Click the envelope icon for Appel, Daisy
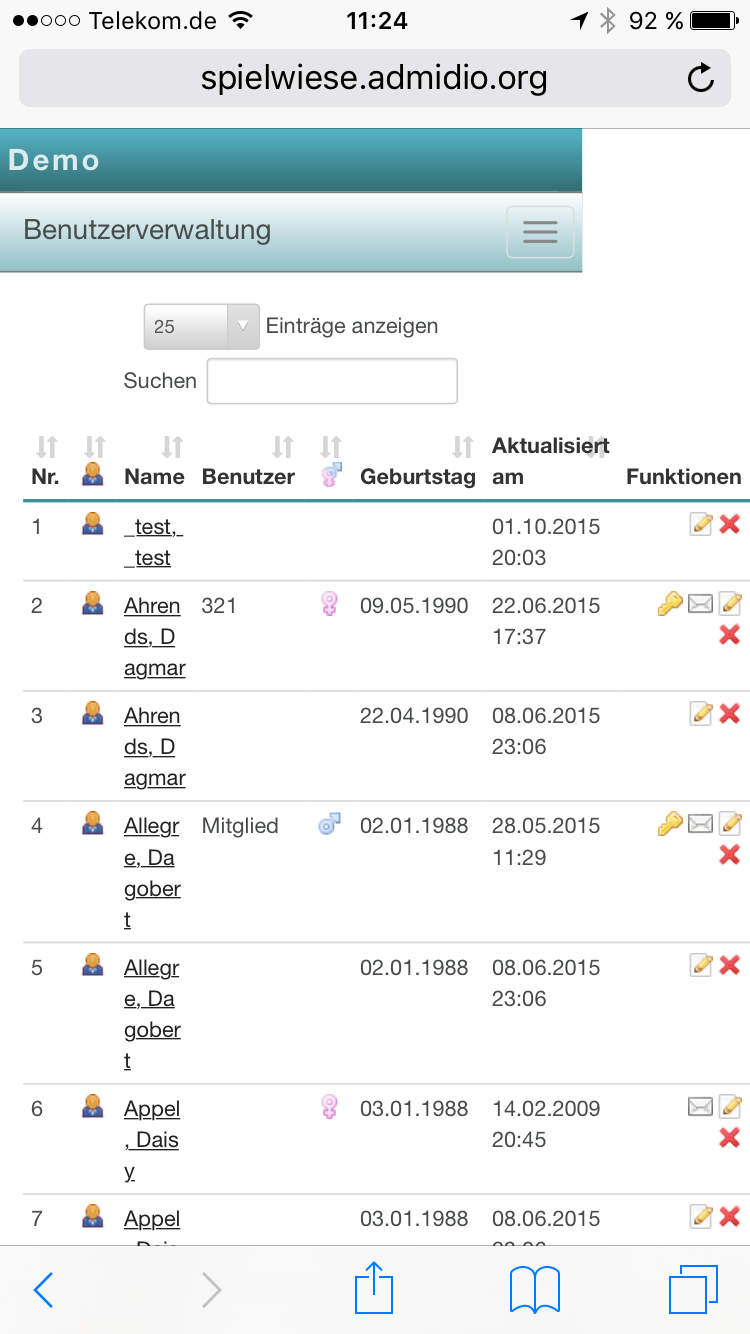 pyautogui.click(x=701, y=1106)
